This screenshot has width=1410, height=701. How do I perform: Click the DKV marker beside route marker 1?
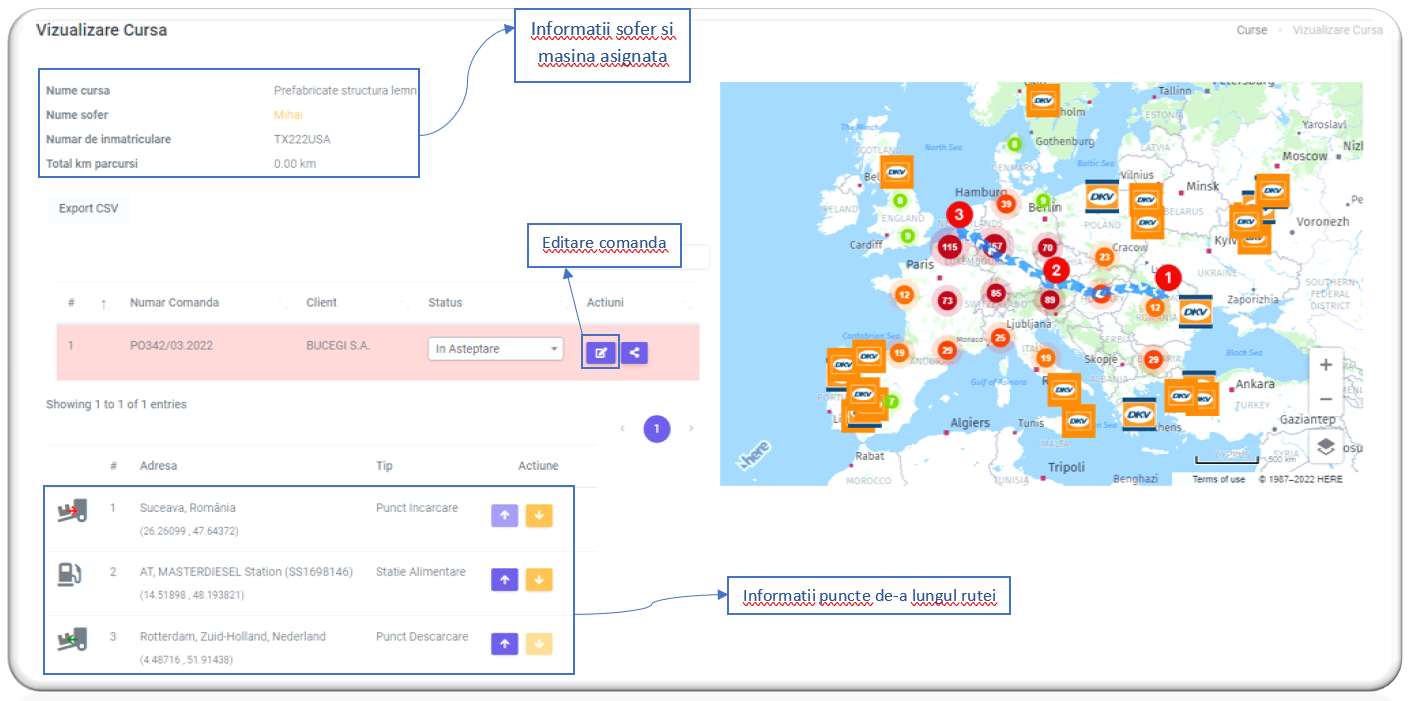click(1195, 311)
